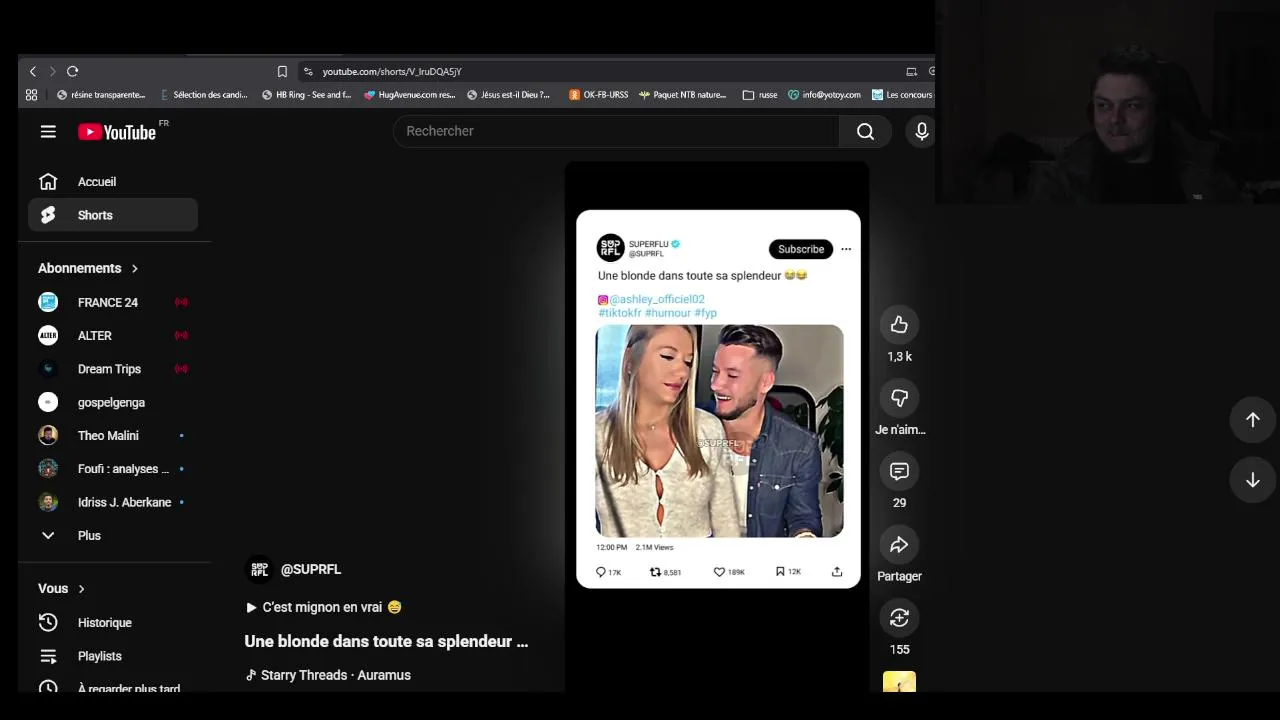Image resolution: width=1280 pixels, height=720 pixels.
Task: Open the Idriss J. Aberkane subscription
Action: click(x=113, y=502)
